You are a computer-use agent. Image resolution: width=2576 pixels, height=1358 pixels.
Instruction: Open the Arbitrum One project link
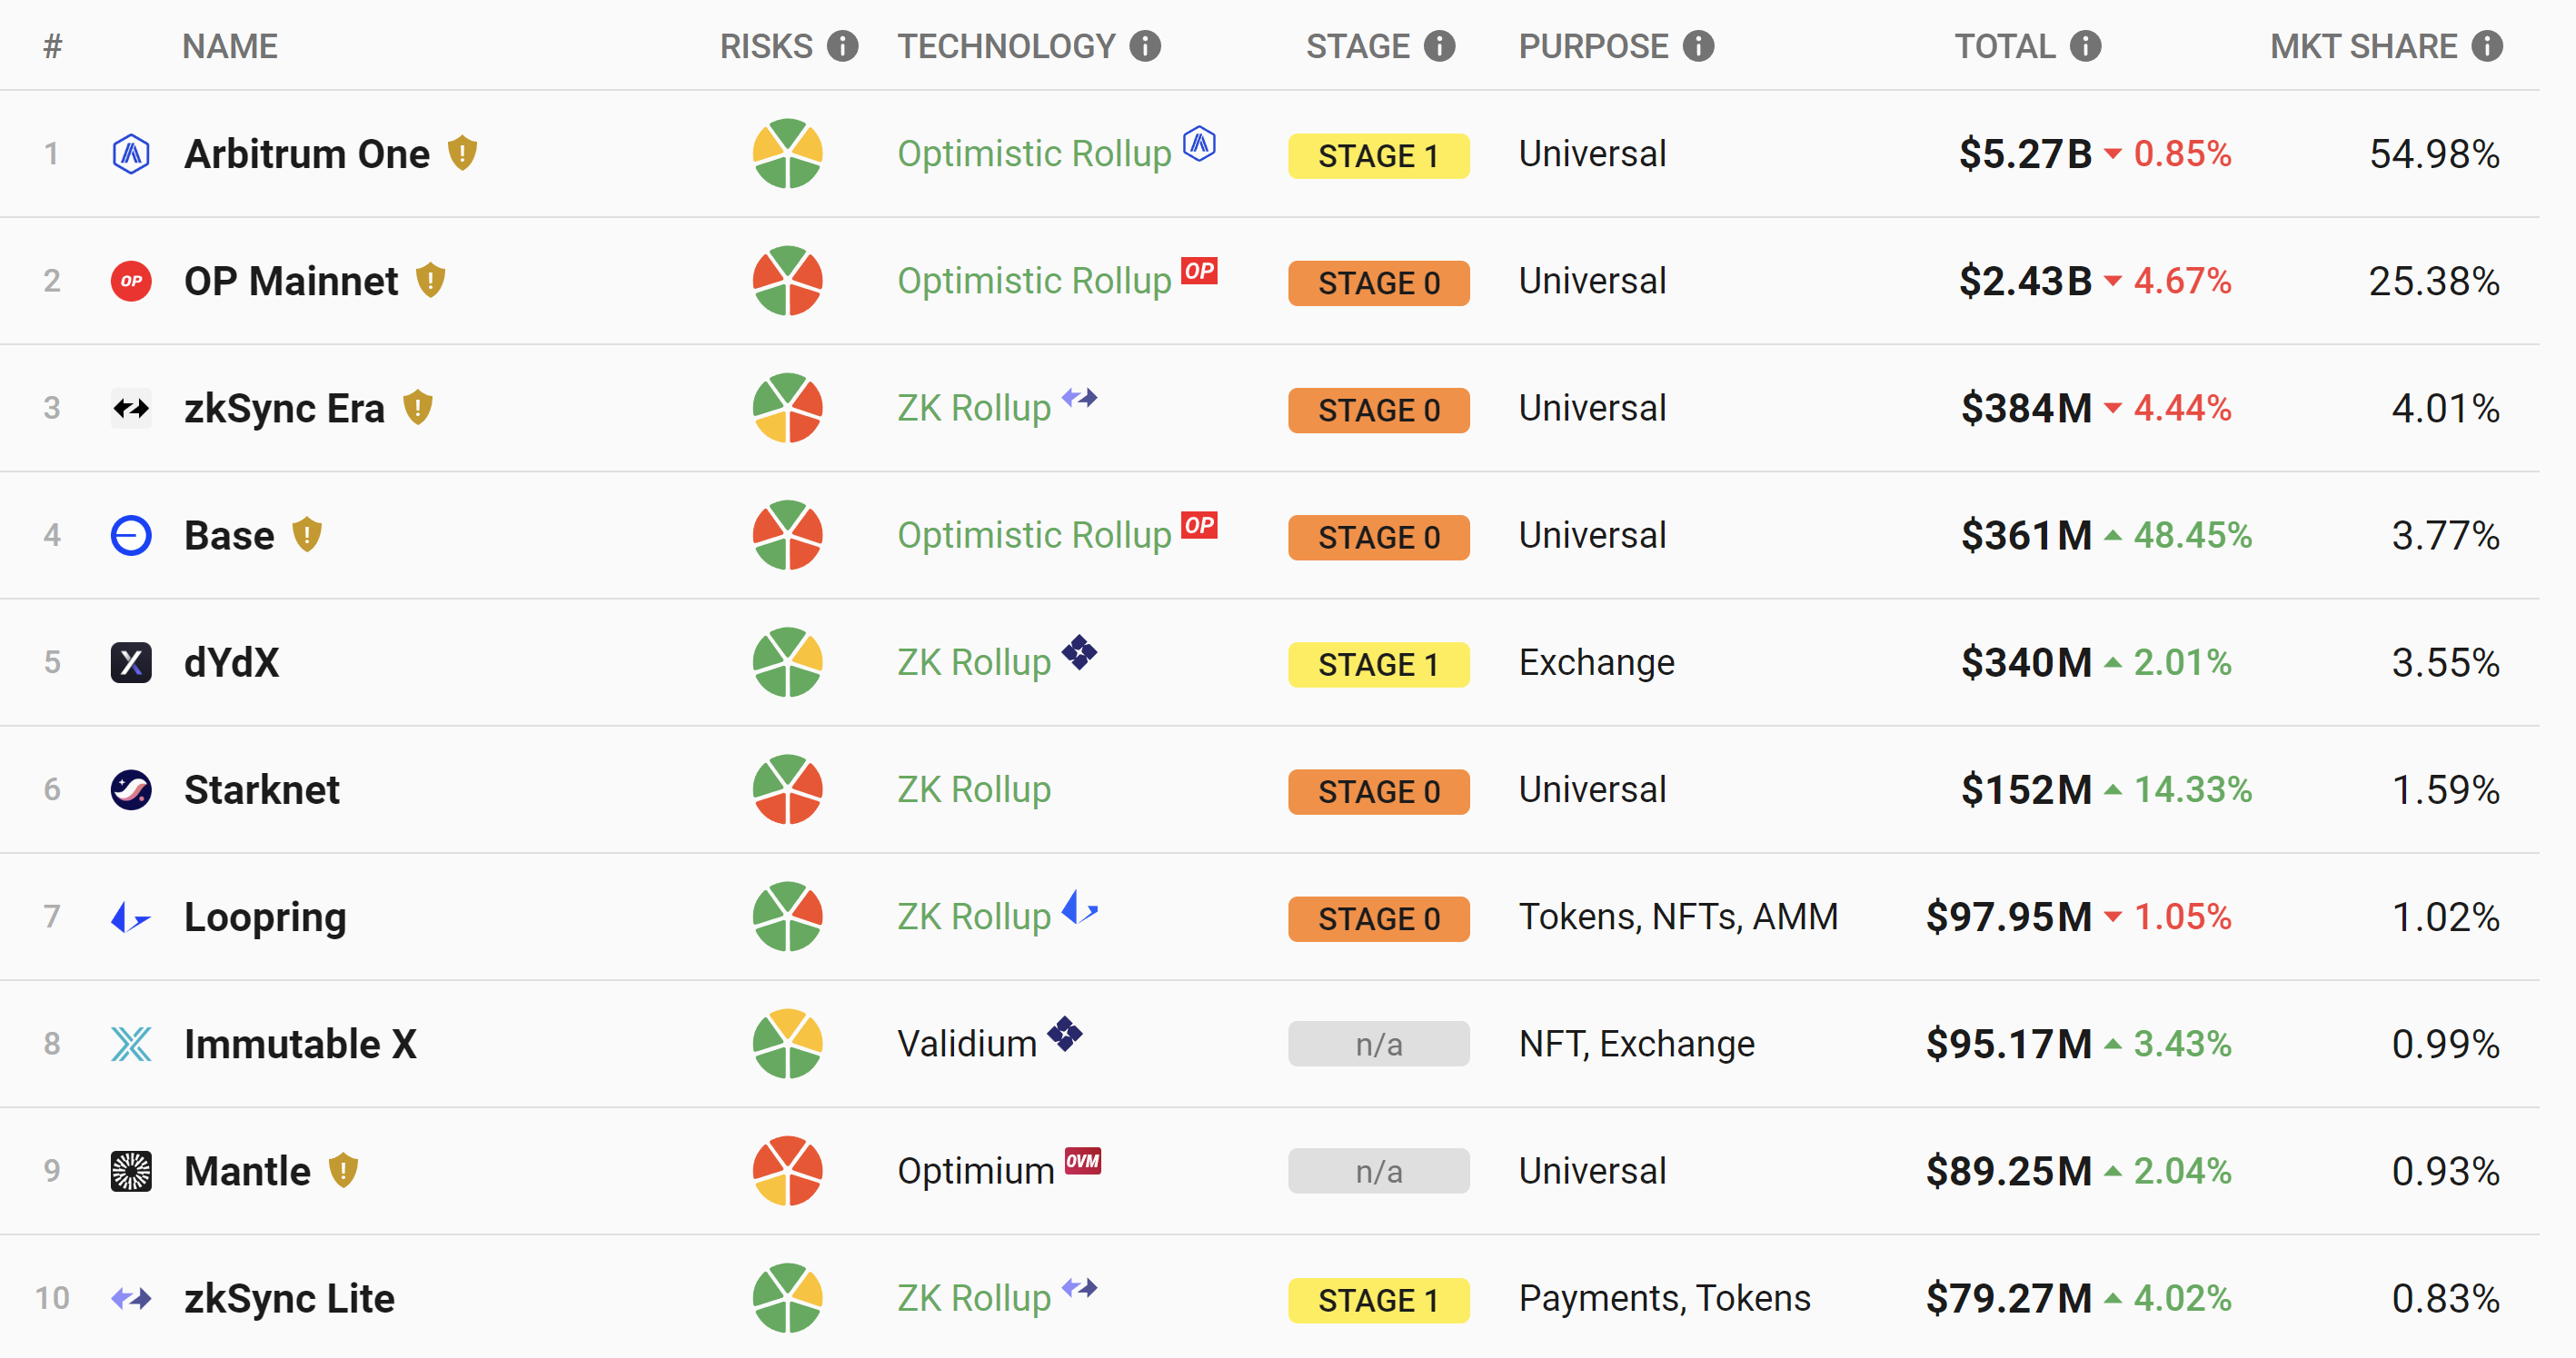306,154
